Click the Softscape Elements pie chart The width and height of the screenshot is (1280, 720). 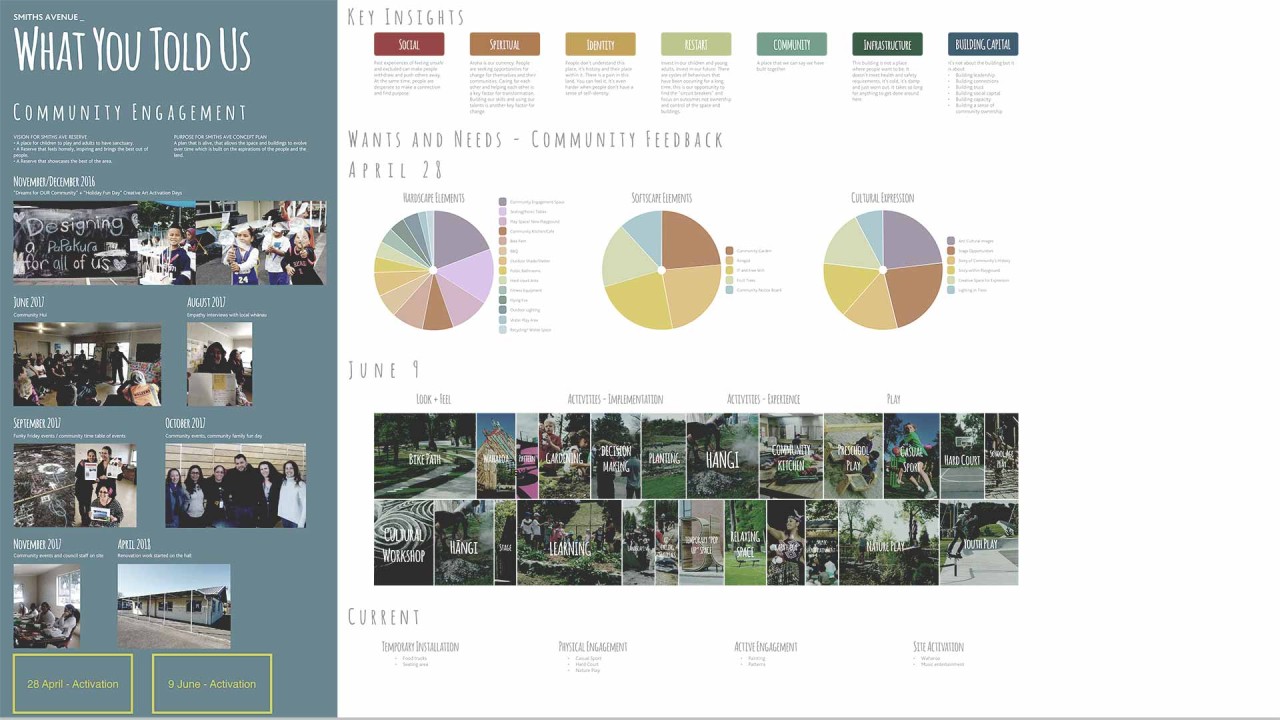[661, 270]
